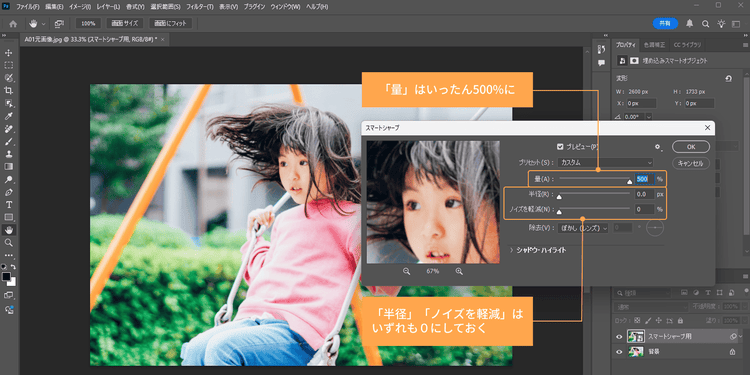This screenshot has width=750, height=375.
Task: Open the Edit Toolbar three-dots menu
Action: (x=9, y=255)
